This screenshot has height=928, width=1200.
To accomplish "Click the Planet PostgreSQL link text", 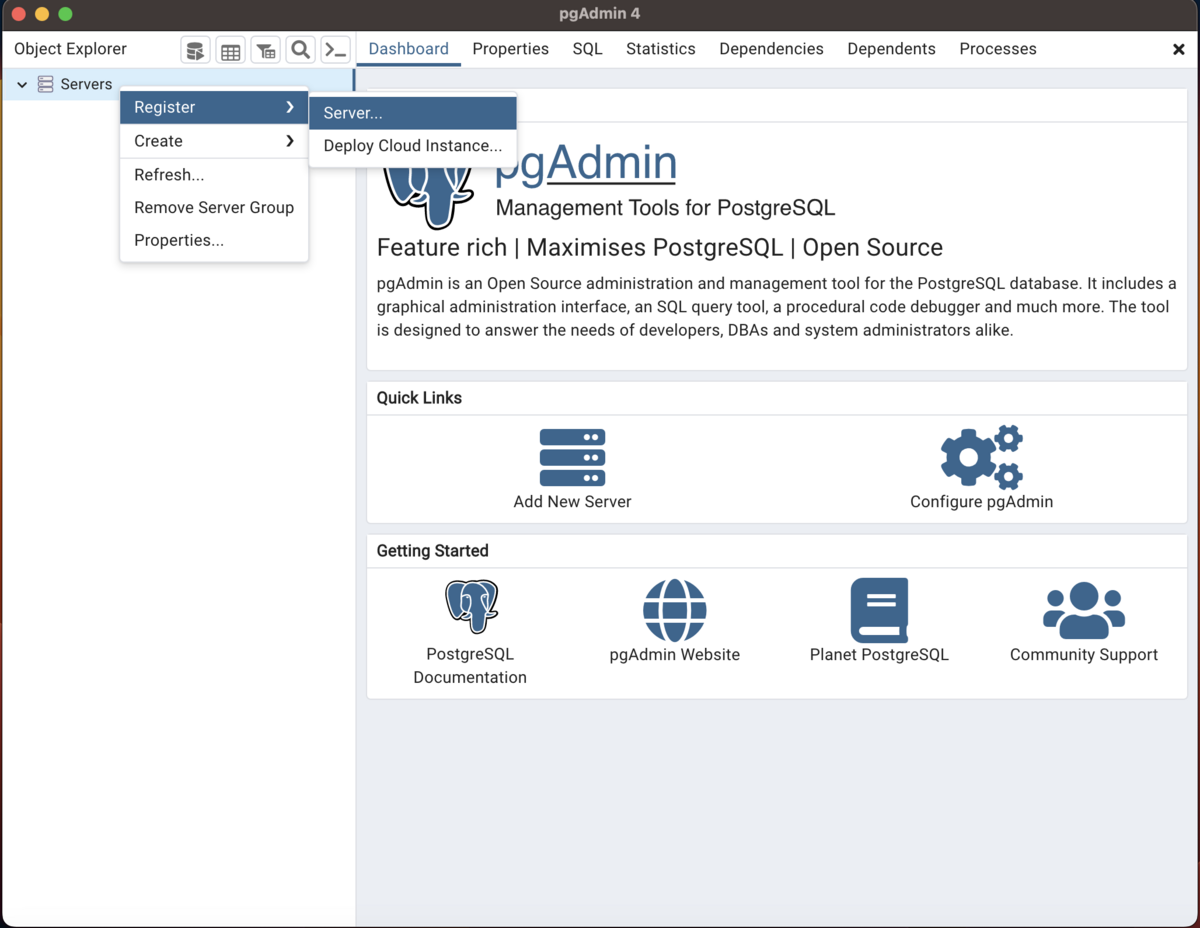I will [x=879, y=655].
